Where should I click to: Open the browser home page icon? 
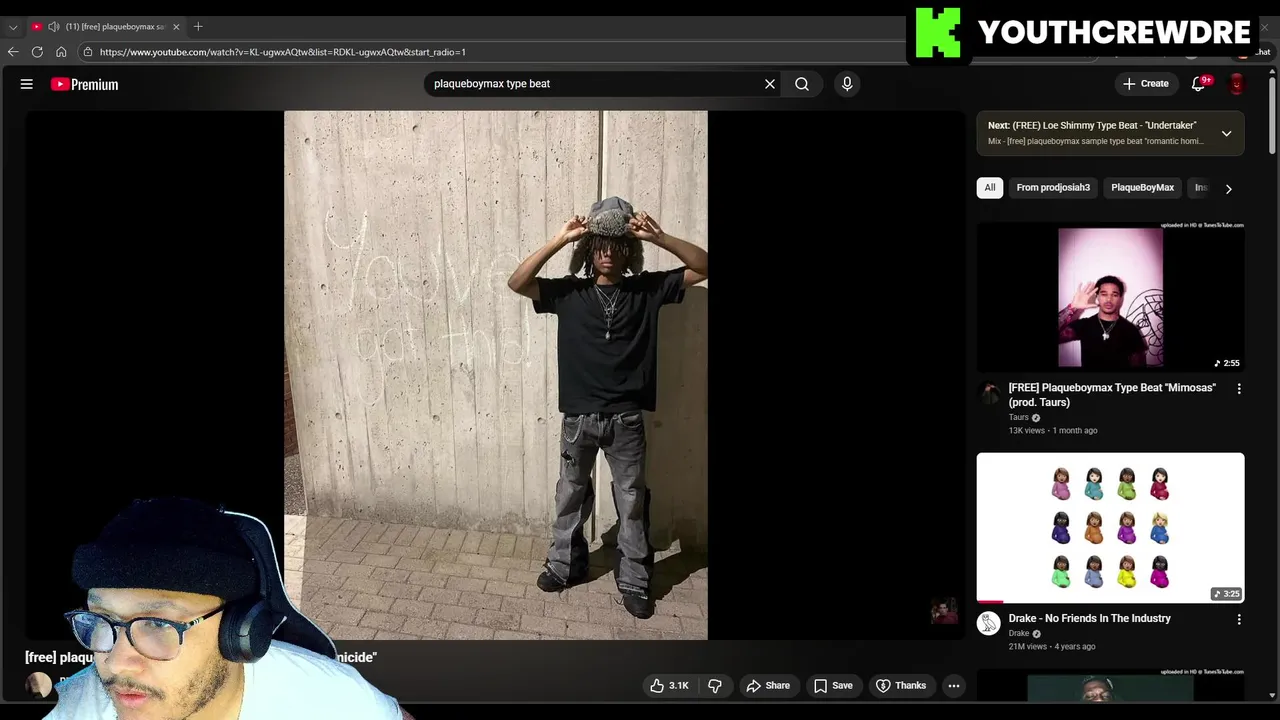tap(61, 52)
